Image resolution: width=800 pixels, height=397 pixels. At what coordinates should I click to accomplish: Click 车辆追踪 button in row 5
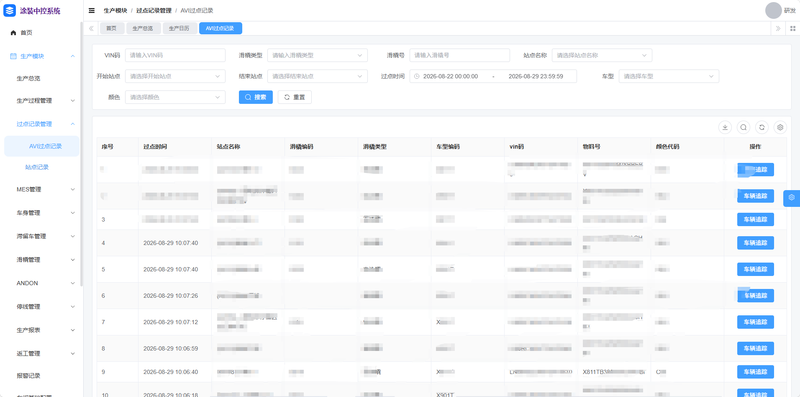pos(755,269)
